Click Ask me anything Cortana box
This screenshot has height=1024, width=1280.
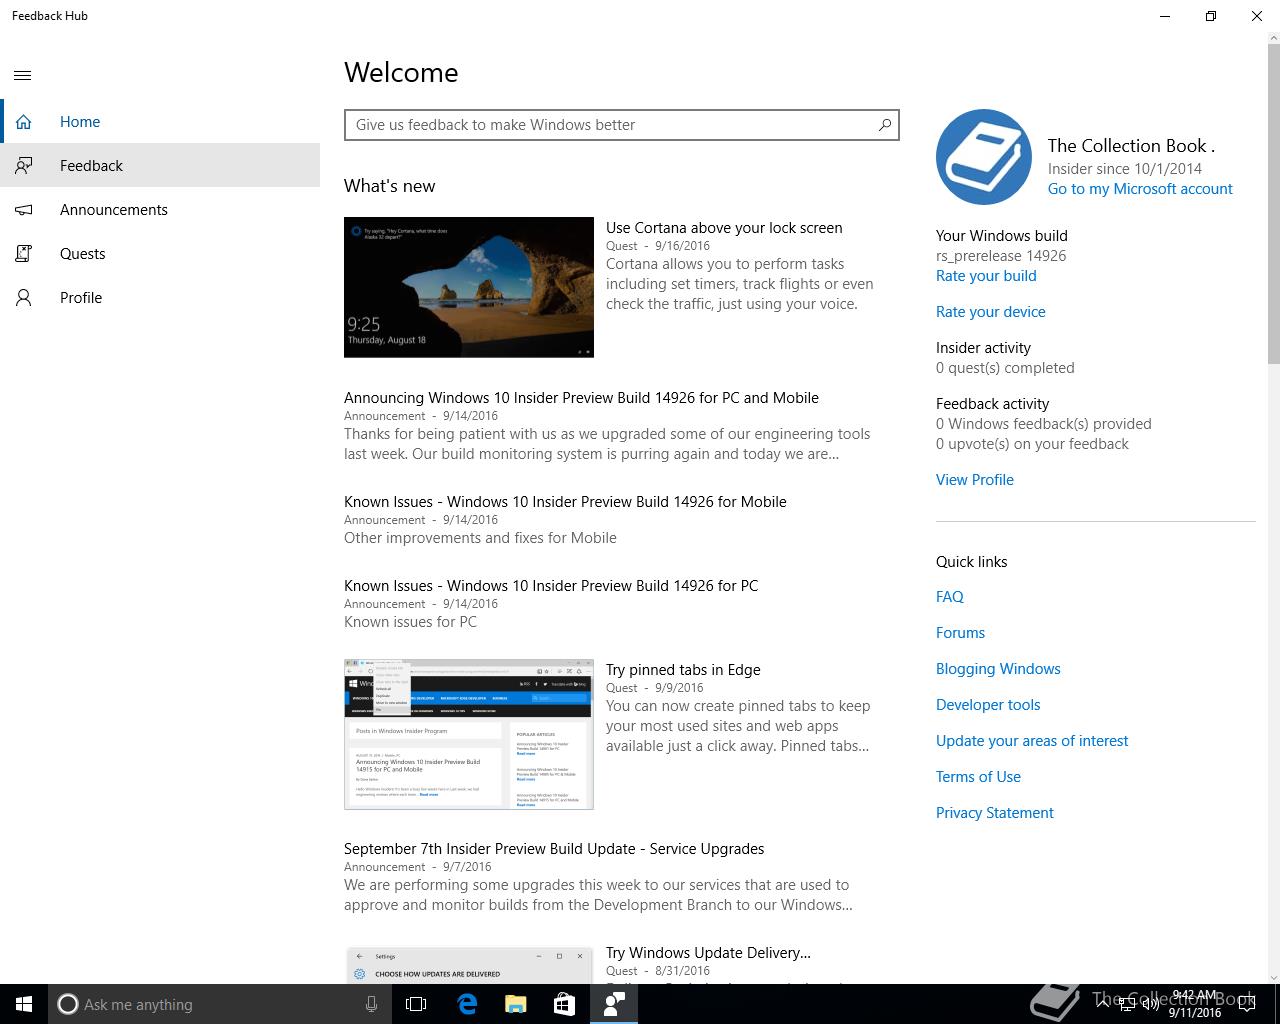(219, 1004)
